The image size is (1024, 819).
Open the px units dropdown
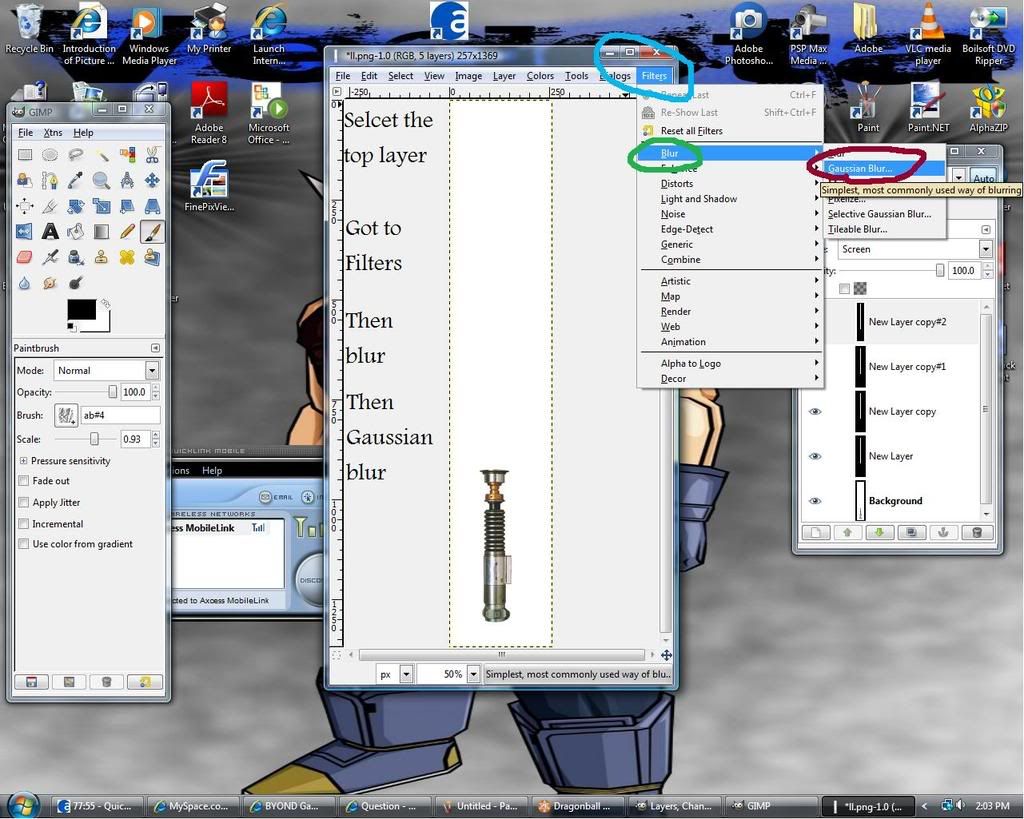click(x=406, y=674)
